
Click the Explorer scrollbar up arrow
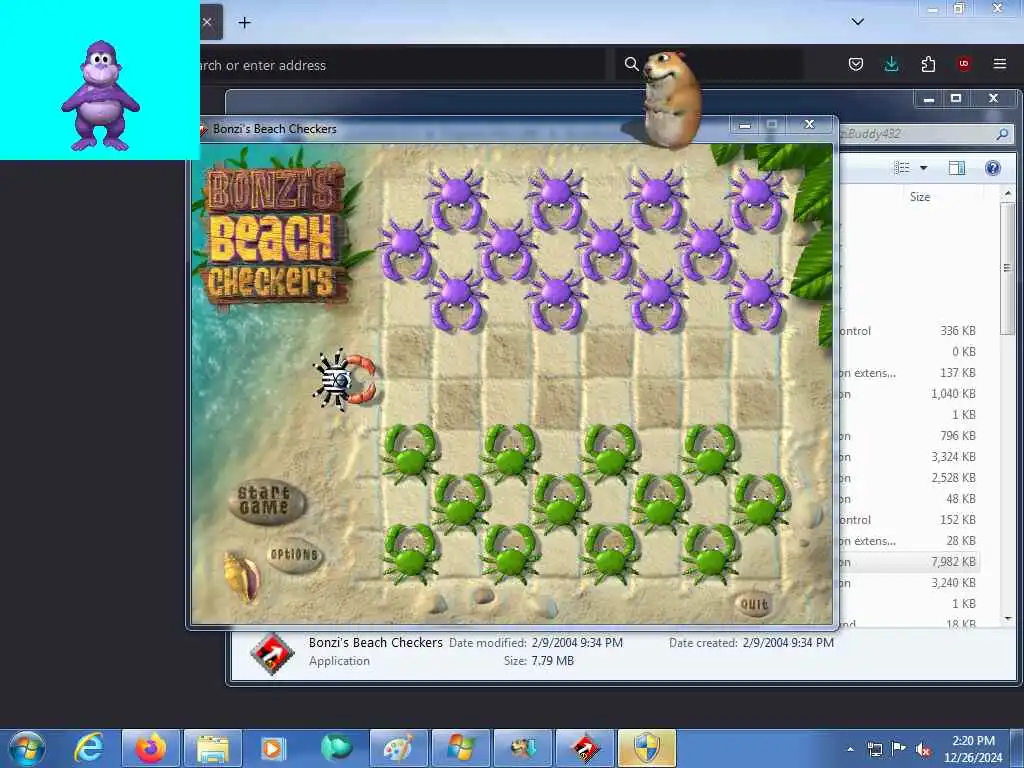(1008, 193)
